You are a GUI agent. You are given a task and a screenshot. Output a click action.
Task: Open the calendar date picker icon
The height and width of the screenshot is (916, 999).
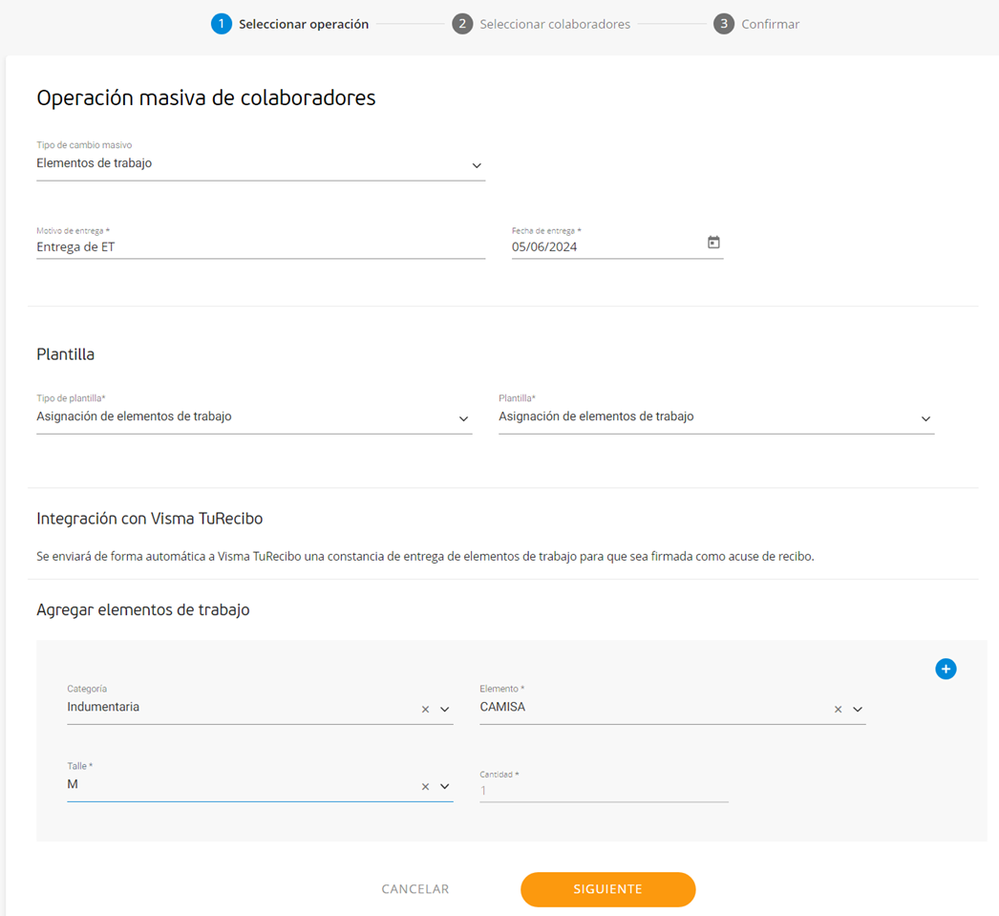[714, 243]
